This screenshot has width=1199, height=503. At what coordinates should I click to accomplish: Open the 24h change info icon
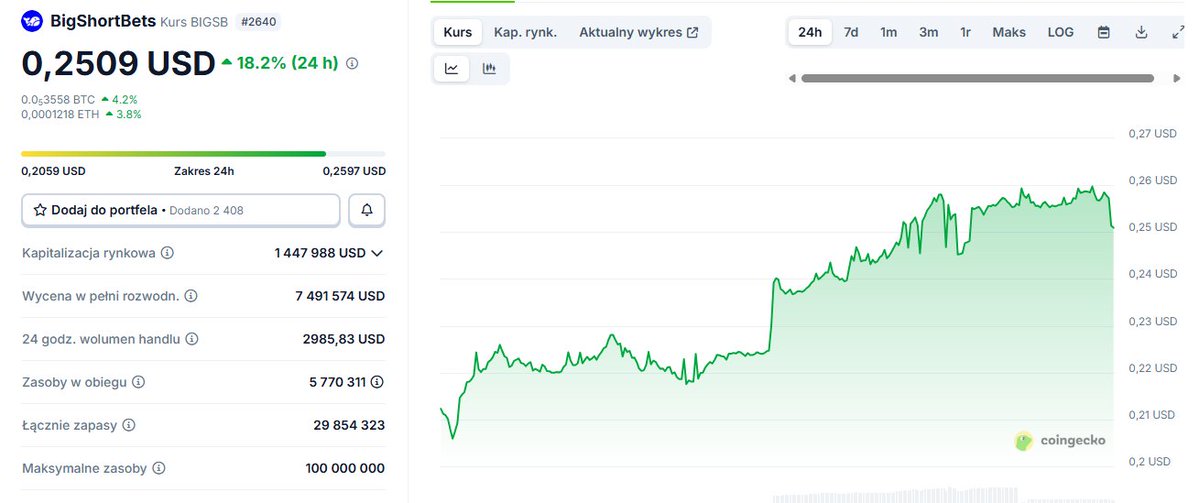click(x=352, y=63)
